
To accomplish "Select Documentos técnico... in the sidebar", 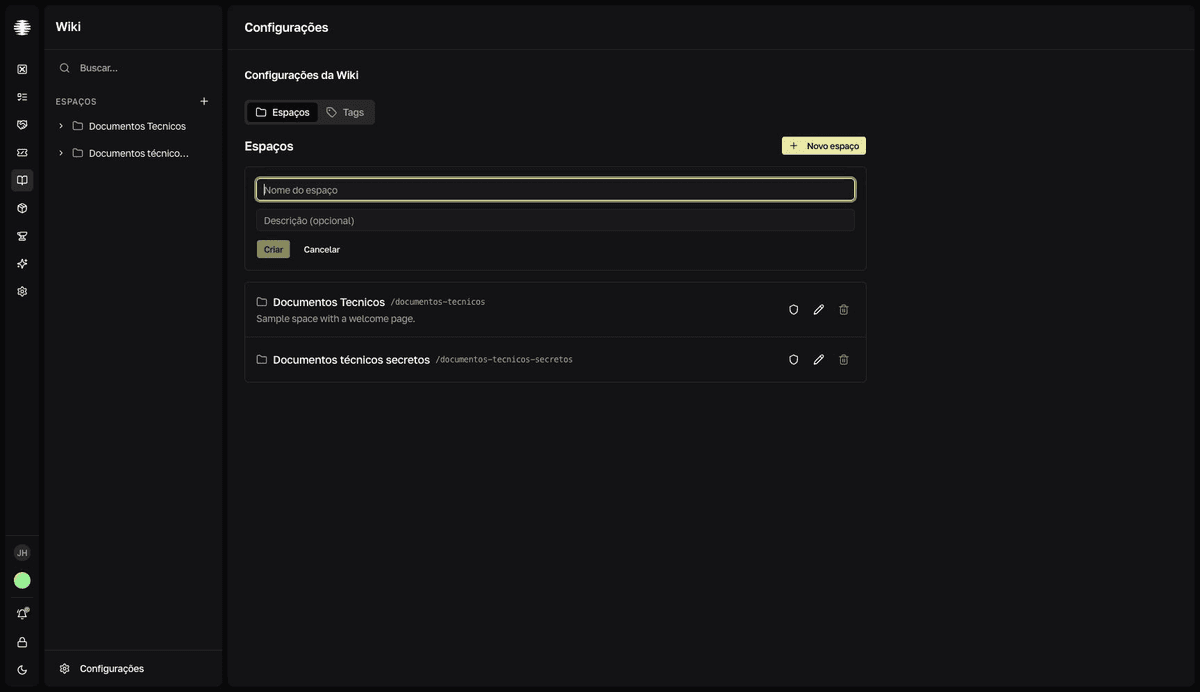I will (x=138, y=153).
